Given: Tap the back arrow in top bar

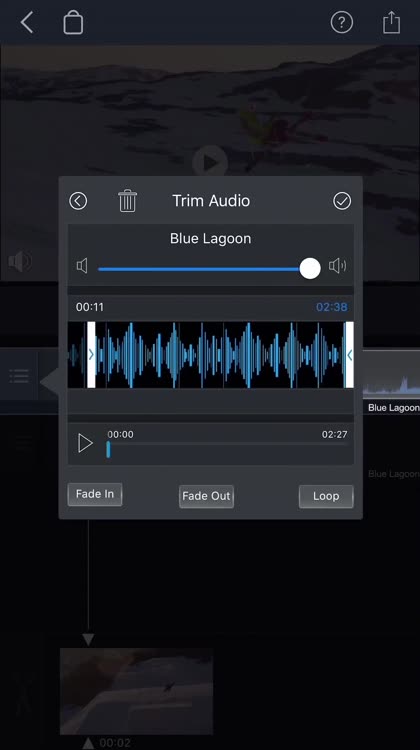Looking at the screenshot, I should pyautogui.click(x=27, y=22).
